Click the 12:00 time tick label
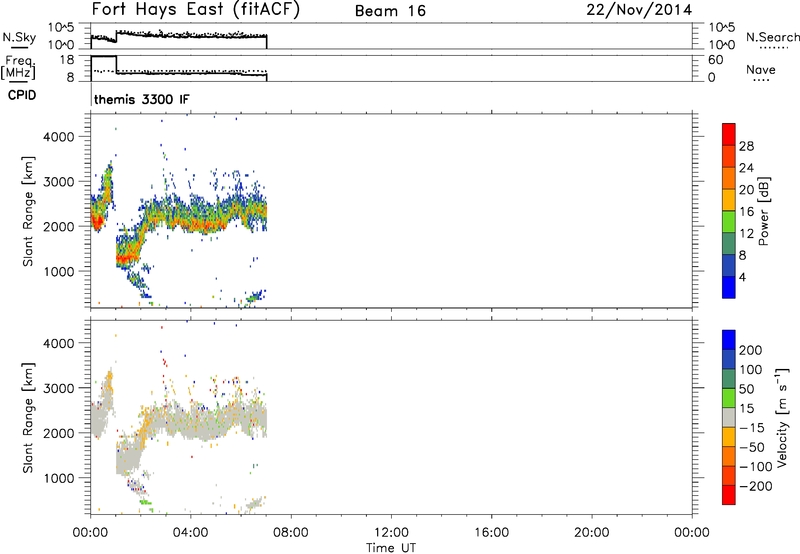This screenshot has width=800, height=554. click(391, 533)
